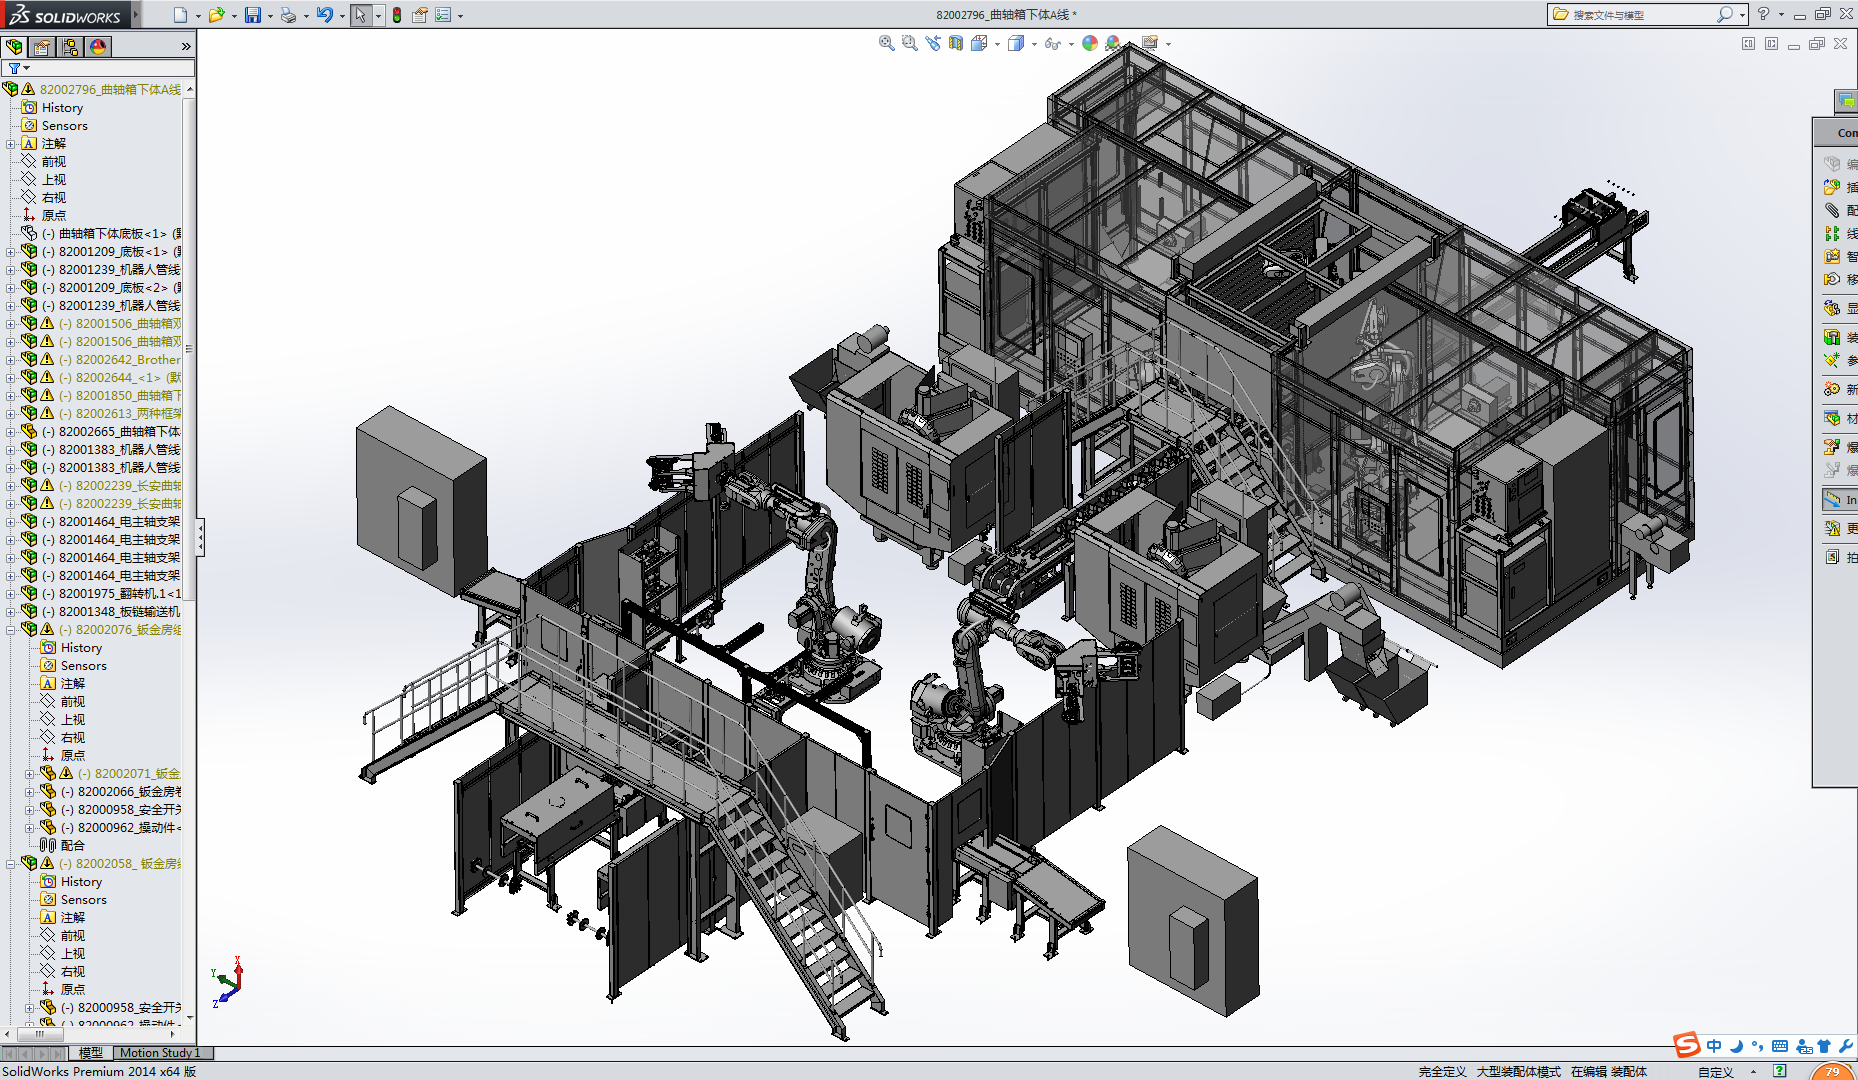Open the Display Style dropdown arrow
The image size is (1858, 1080).
point(1034,44)
